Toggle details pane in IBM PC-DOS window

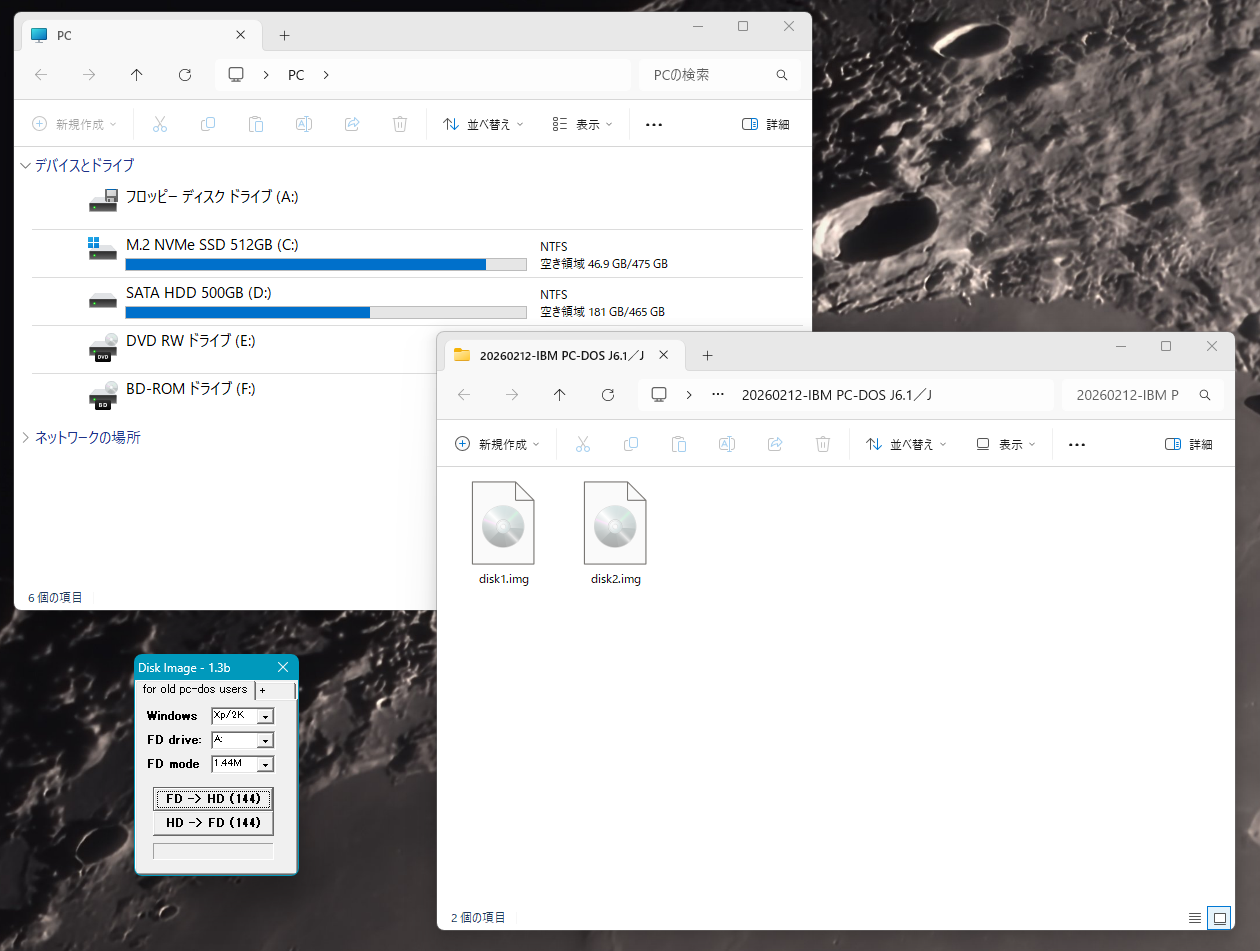[1189, 444]
